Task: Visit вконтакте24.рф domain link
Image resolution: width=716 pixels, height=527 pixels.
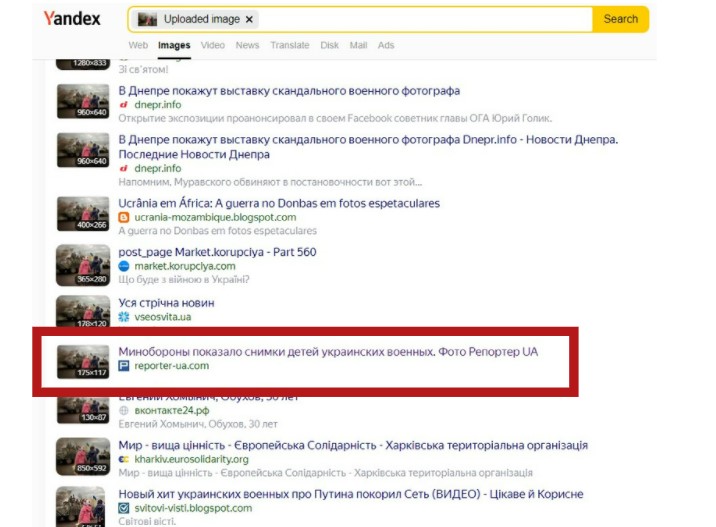Action: tap(172, 411)
